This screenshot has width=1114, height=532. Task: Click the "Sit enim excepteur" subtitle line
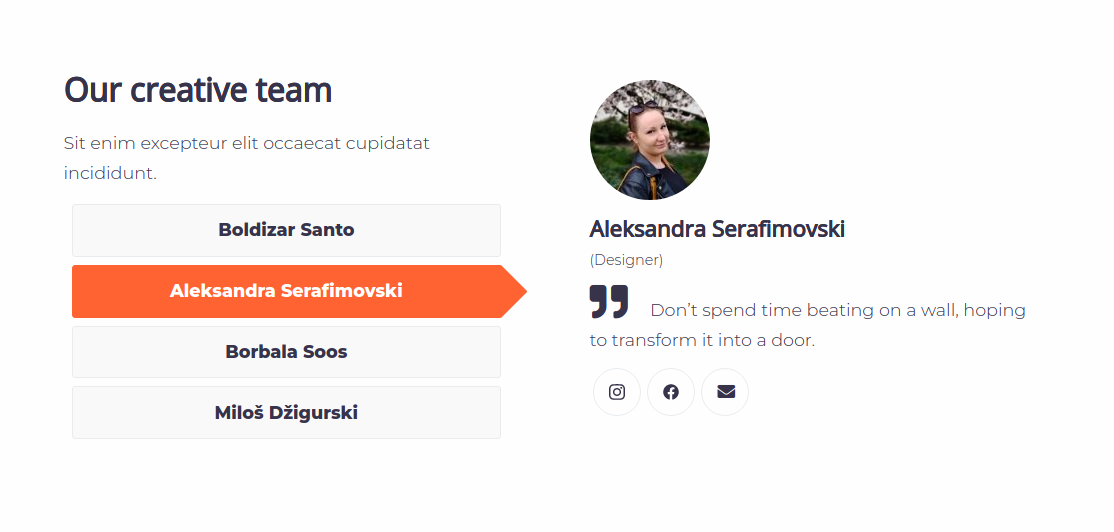tap(247, 143)
